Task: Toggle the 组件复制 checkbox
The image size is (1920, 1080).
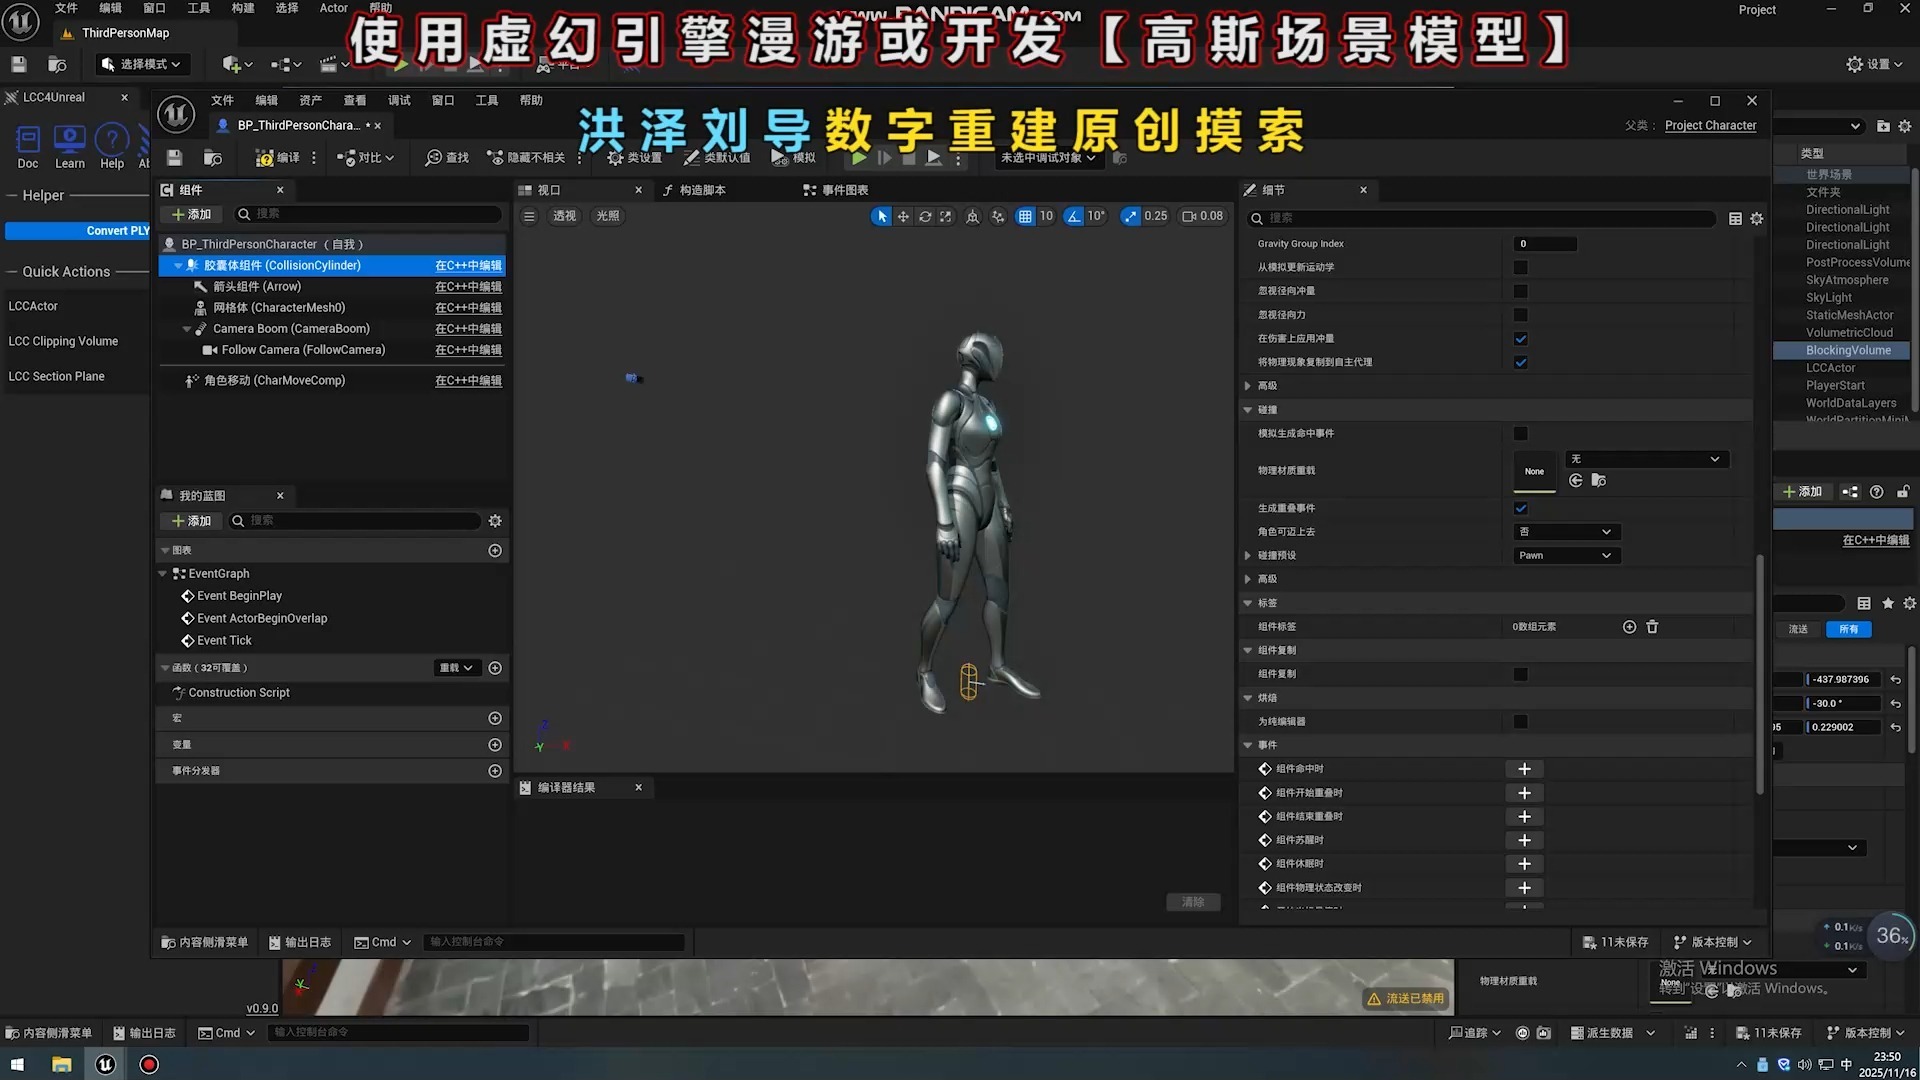Action: point(1521,674)
